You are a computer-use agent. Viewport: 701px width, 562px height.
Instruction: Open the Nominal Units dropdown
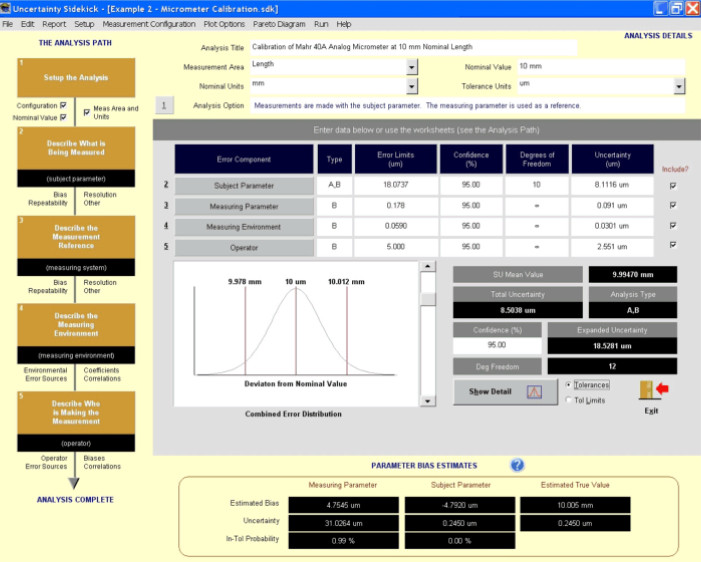coord(412,86)
